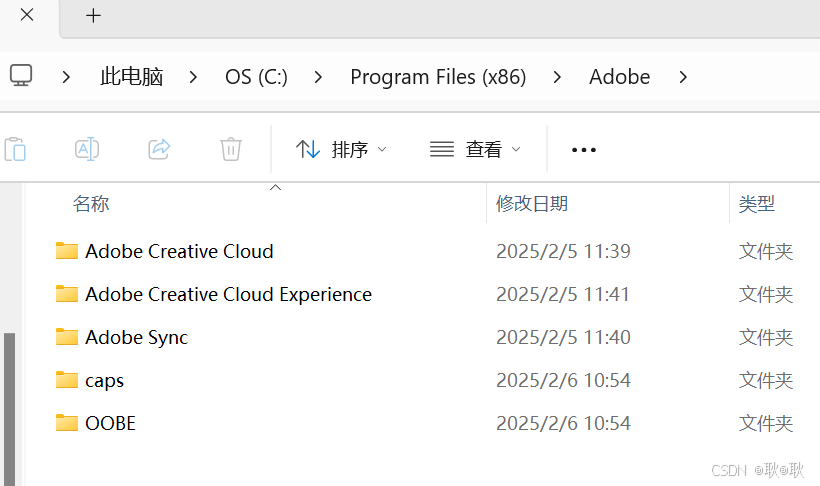Click the delete trash bin icon

[231, 149]
